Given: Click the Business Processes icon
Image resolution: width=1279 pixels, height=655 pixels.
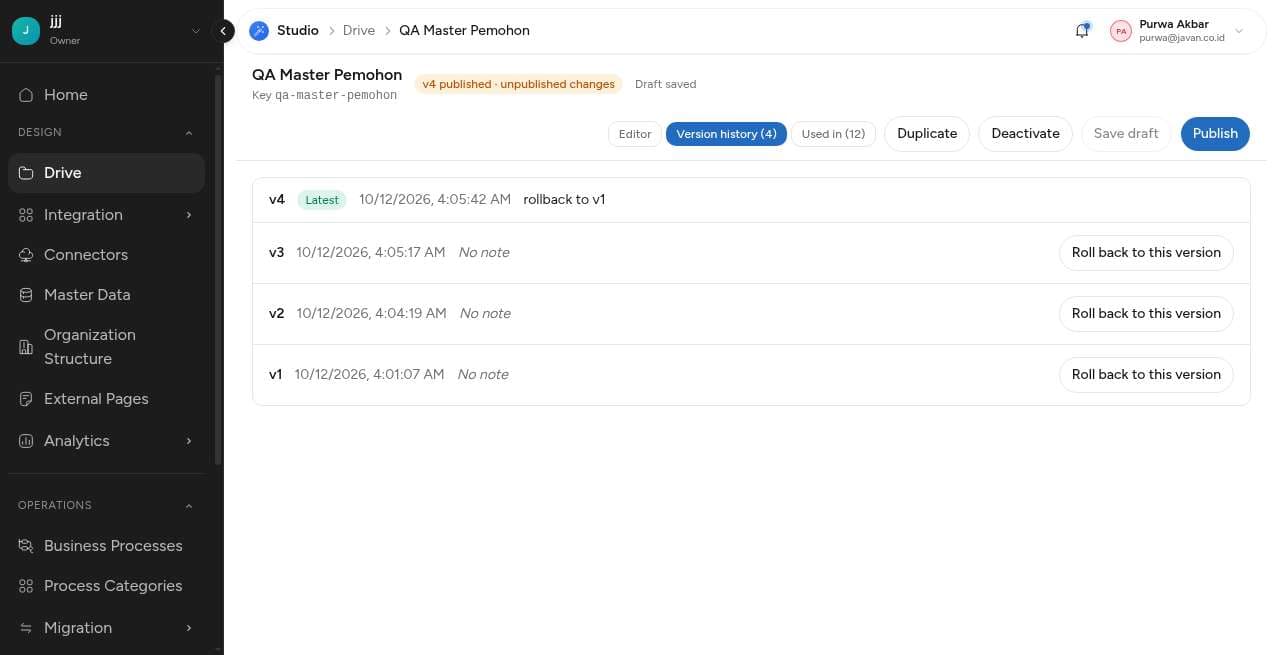Looking at the screenshot, I should point(26,546).
